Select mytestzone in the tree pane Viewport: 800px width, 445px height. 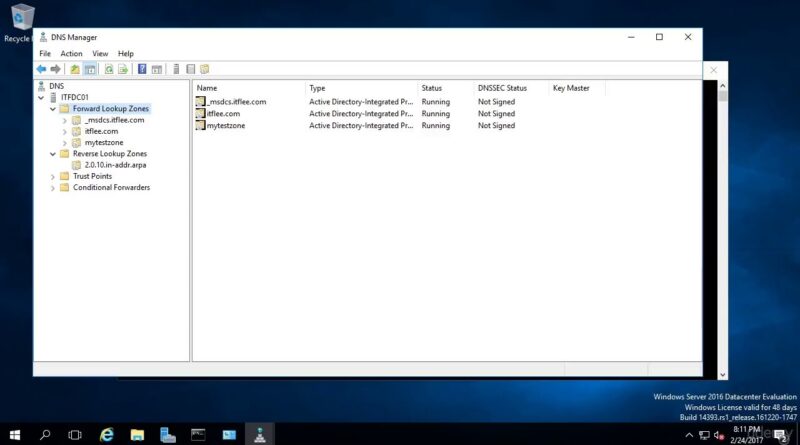tap(104, 142)
